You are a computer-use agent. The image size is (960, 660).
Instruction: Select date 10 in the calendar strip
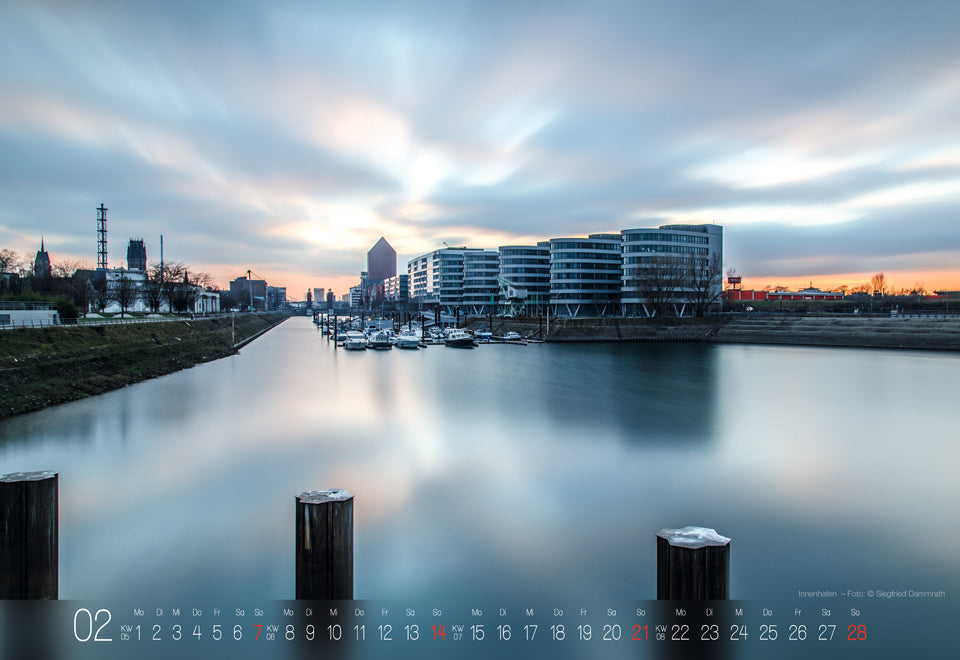click(x=334, y=632)
